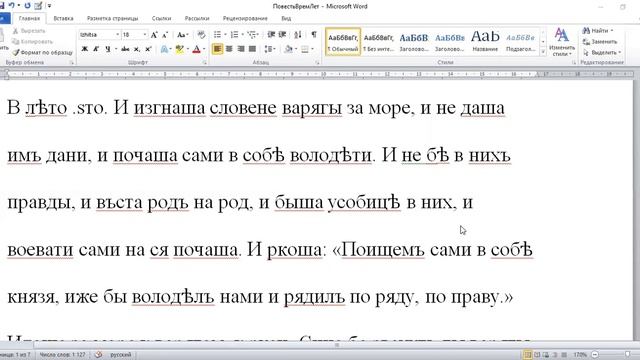640x360 pixels.
Task: Switch to Вид tab
Action: point(286,18)
